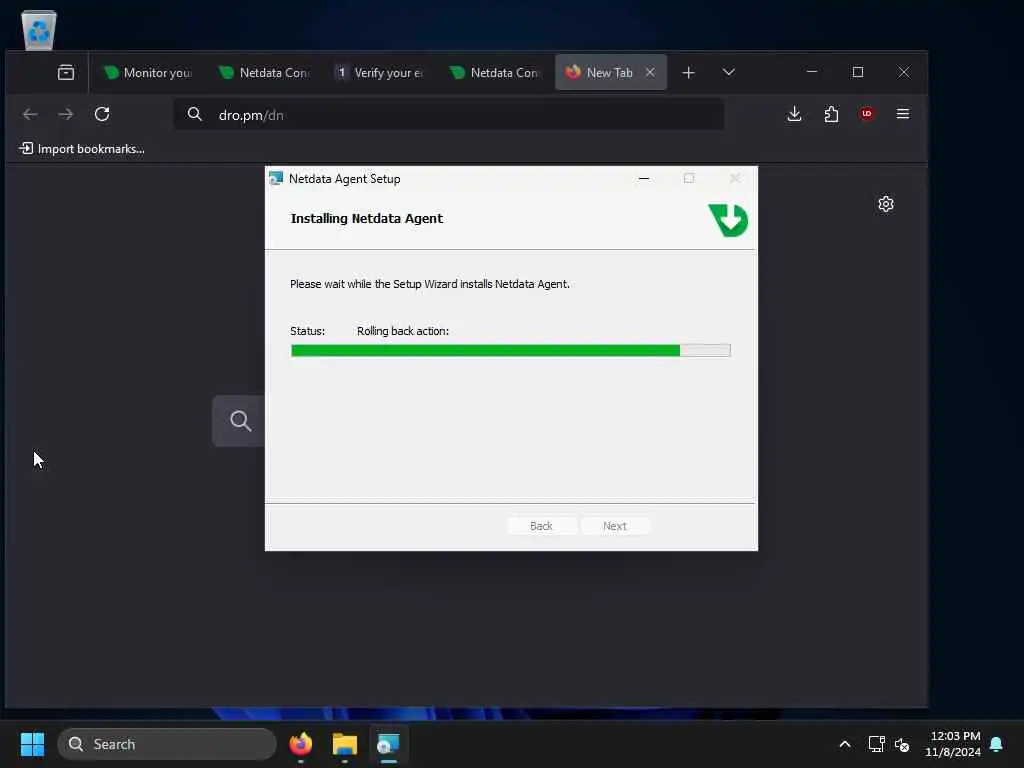Image resolution: width=1024 pixels, height=768 pixels.
Task: Reload the current page
Action: pos(102,114)
